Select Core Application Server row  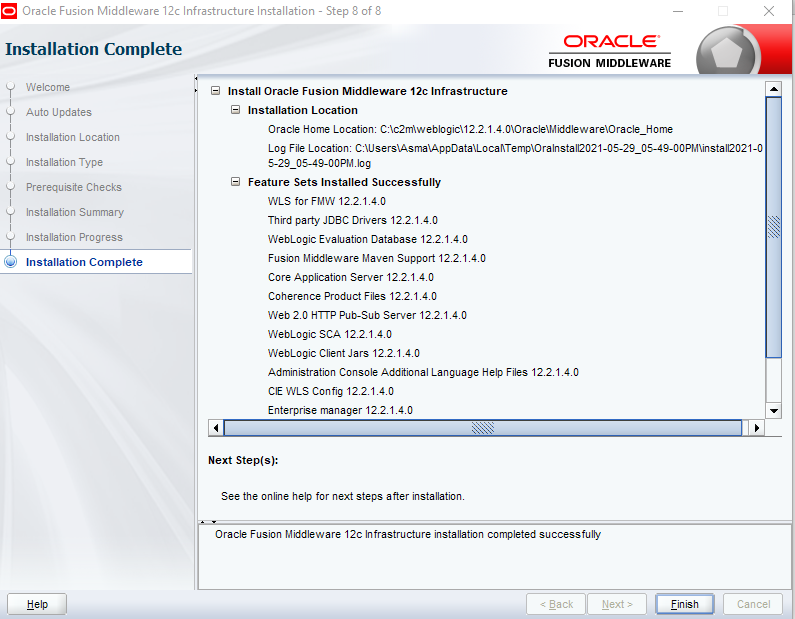point(351,277)
